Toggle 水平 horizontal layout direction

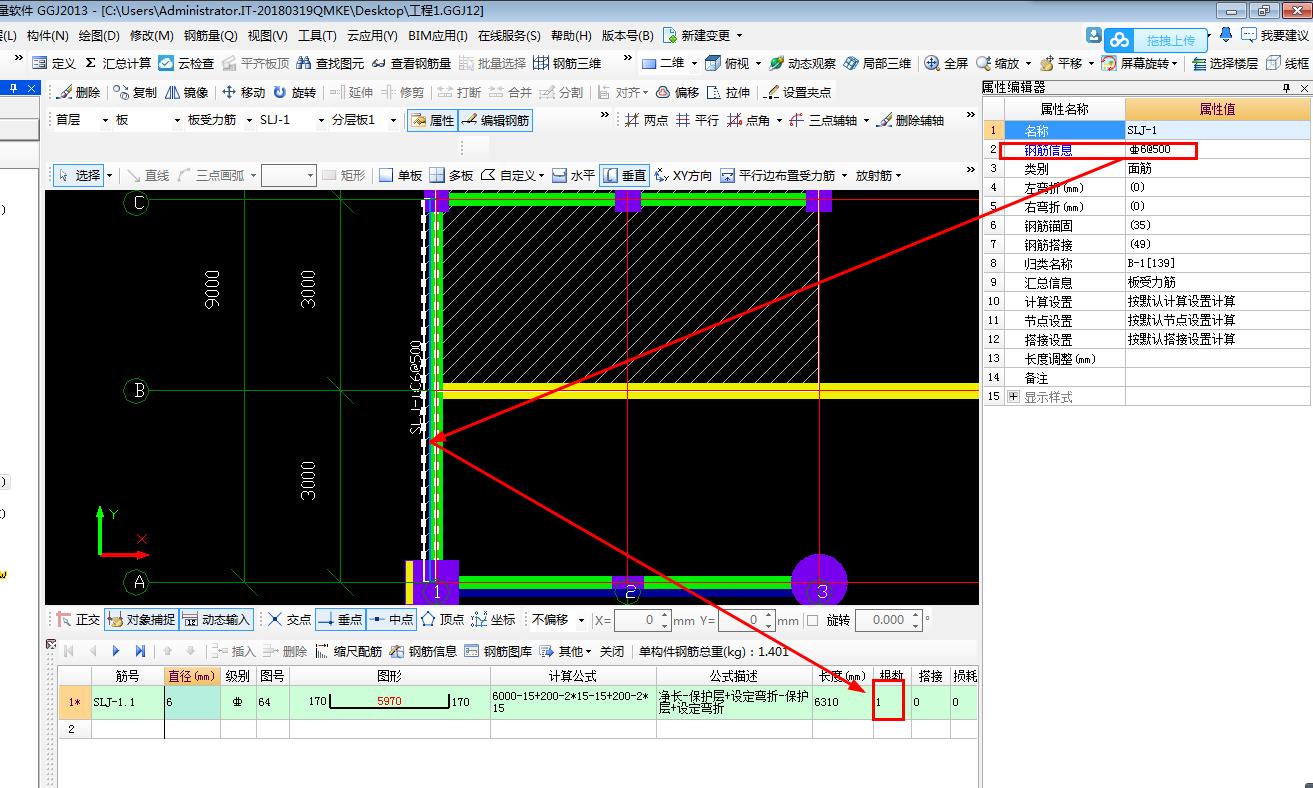pos(574,175)
